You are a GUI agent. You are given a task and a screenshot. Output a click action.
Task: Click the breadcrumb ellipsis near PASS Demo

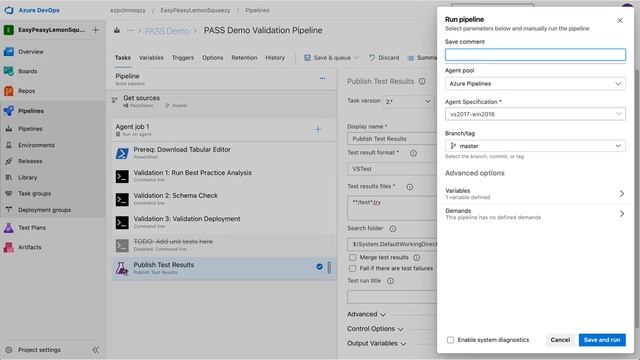tap(130, 30)
